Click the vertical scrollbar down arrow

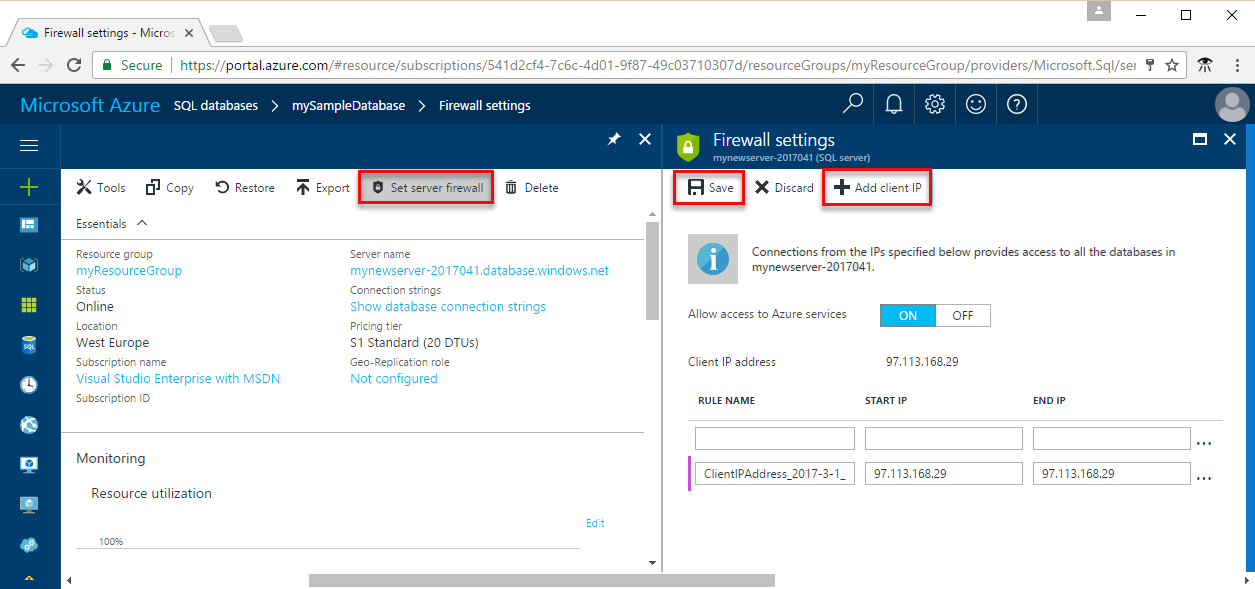(x=652, y=563)
